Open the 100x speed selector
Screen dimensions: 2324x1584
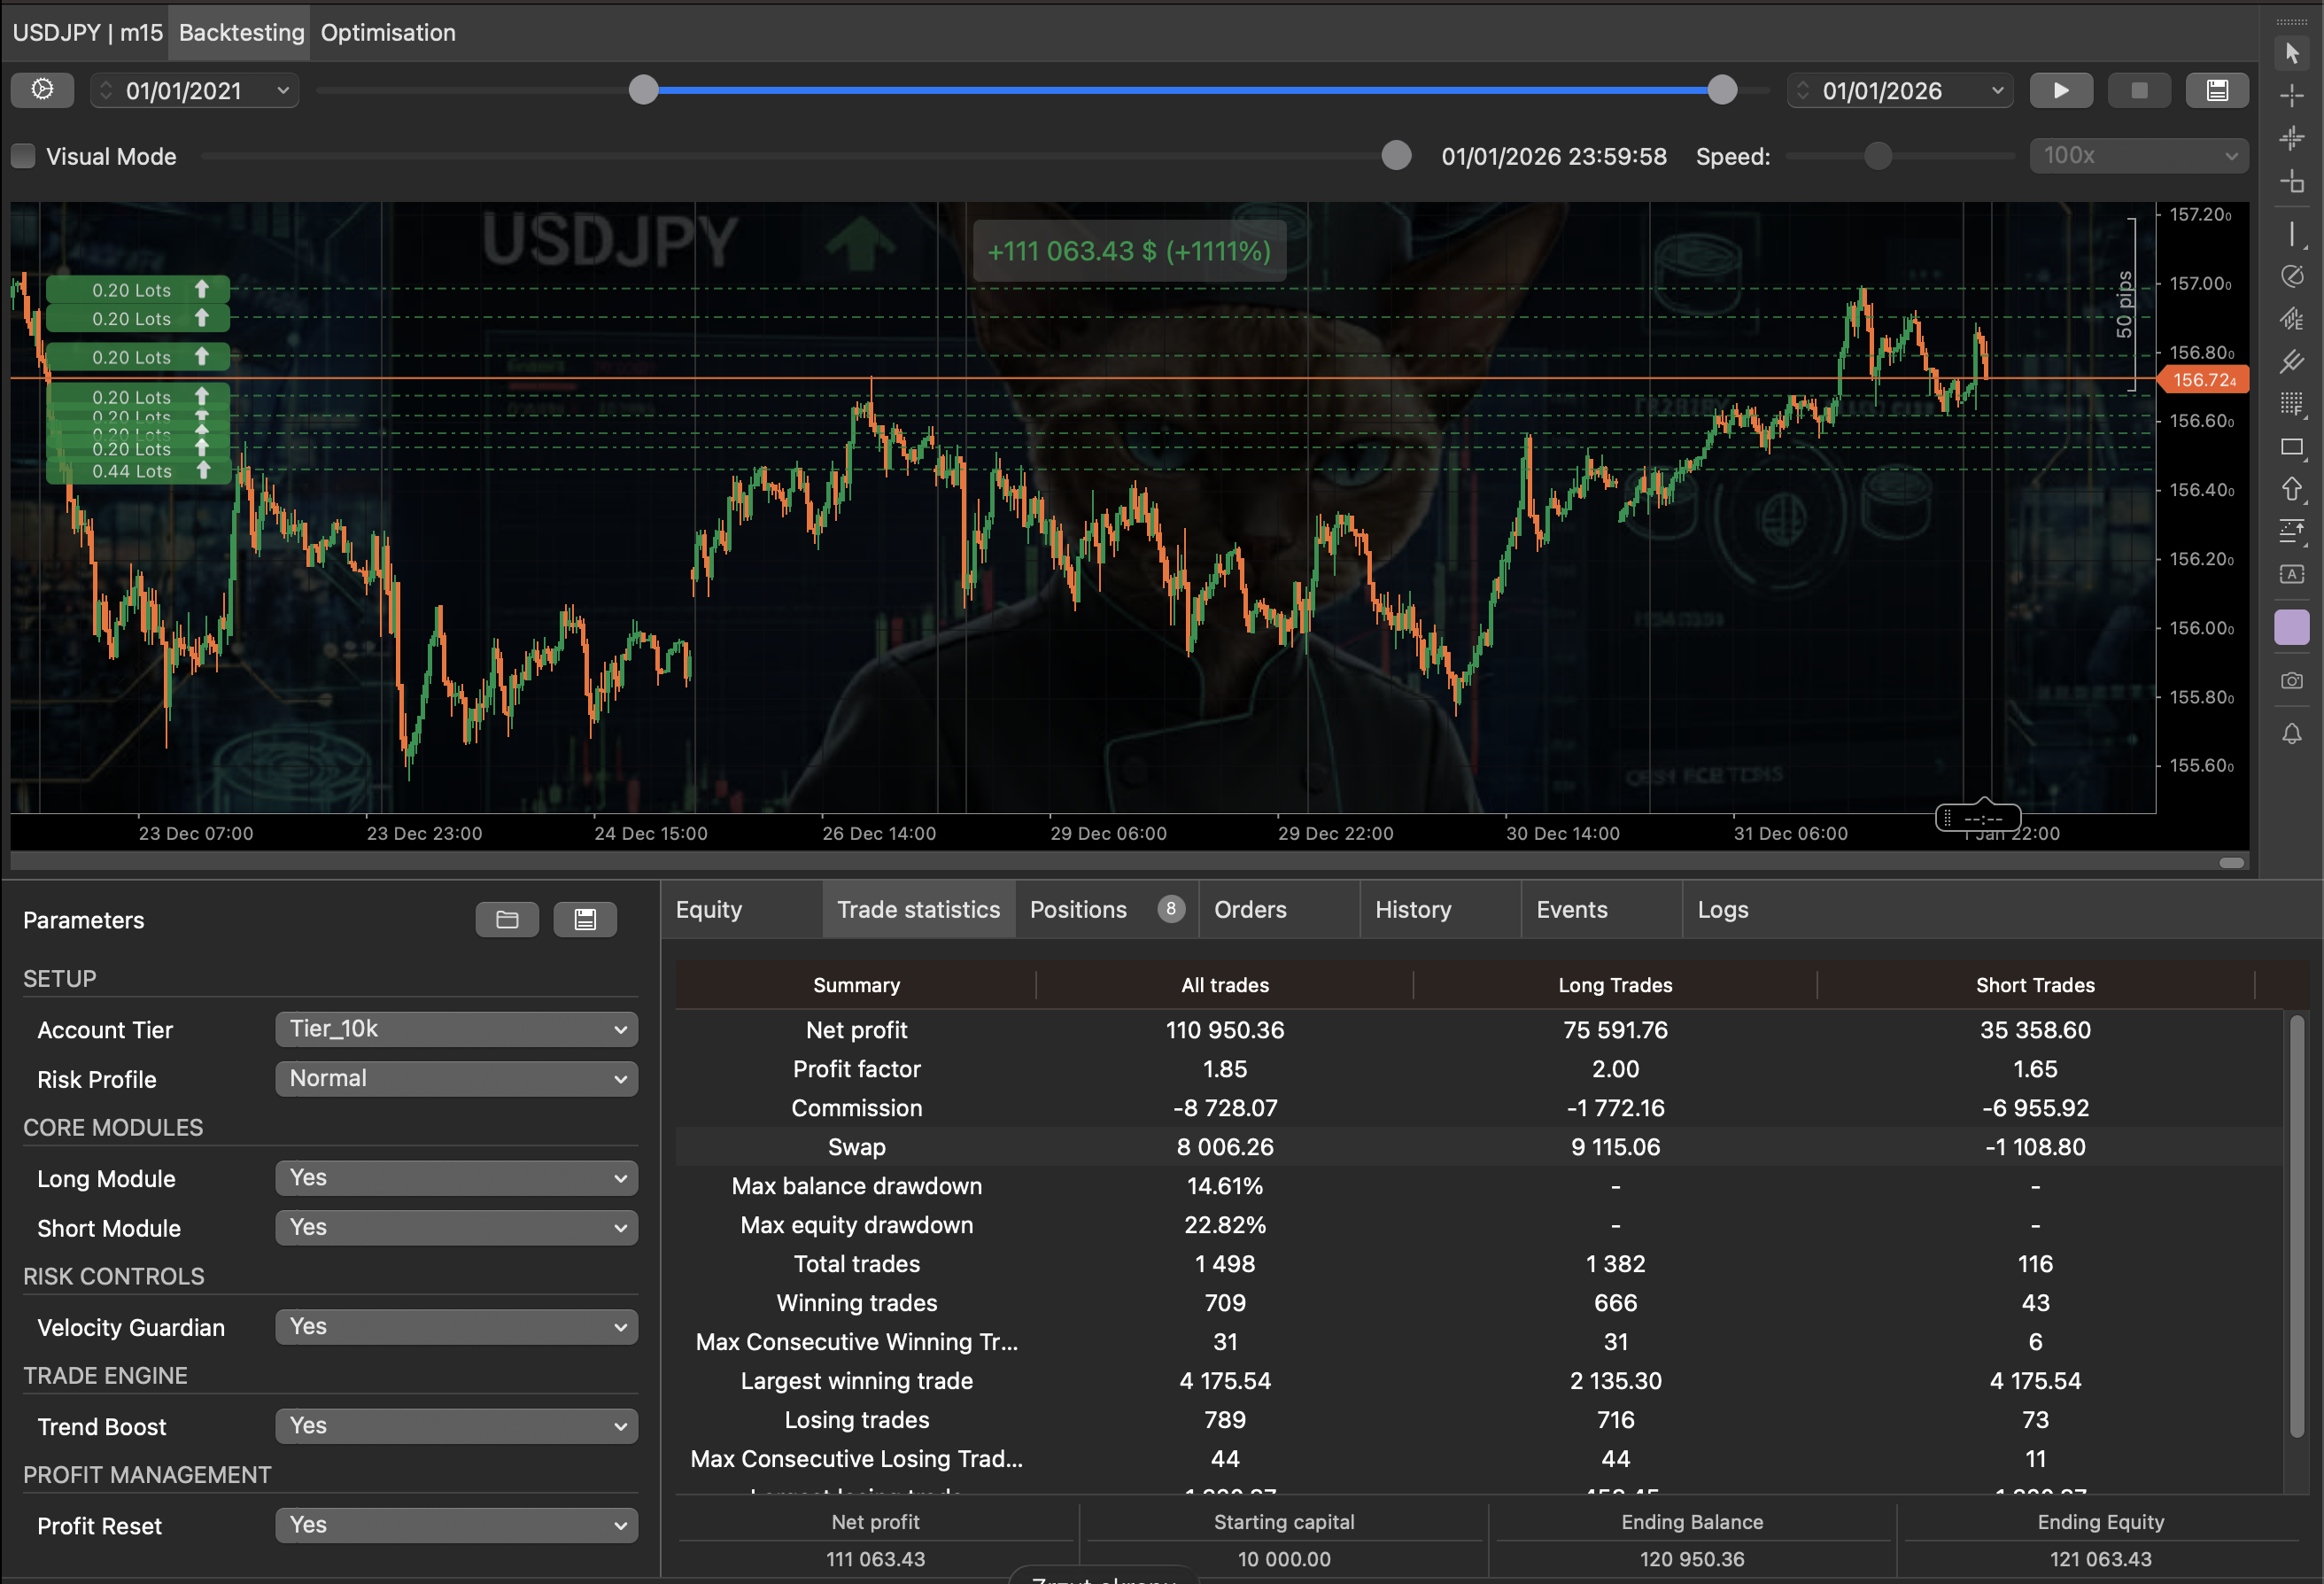pos(2138,155)
